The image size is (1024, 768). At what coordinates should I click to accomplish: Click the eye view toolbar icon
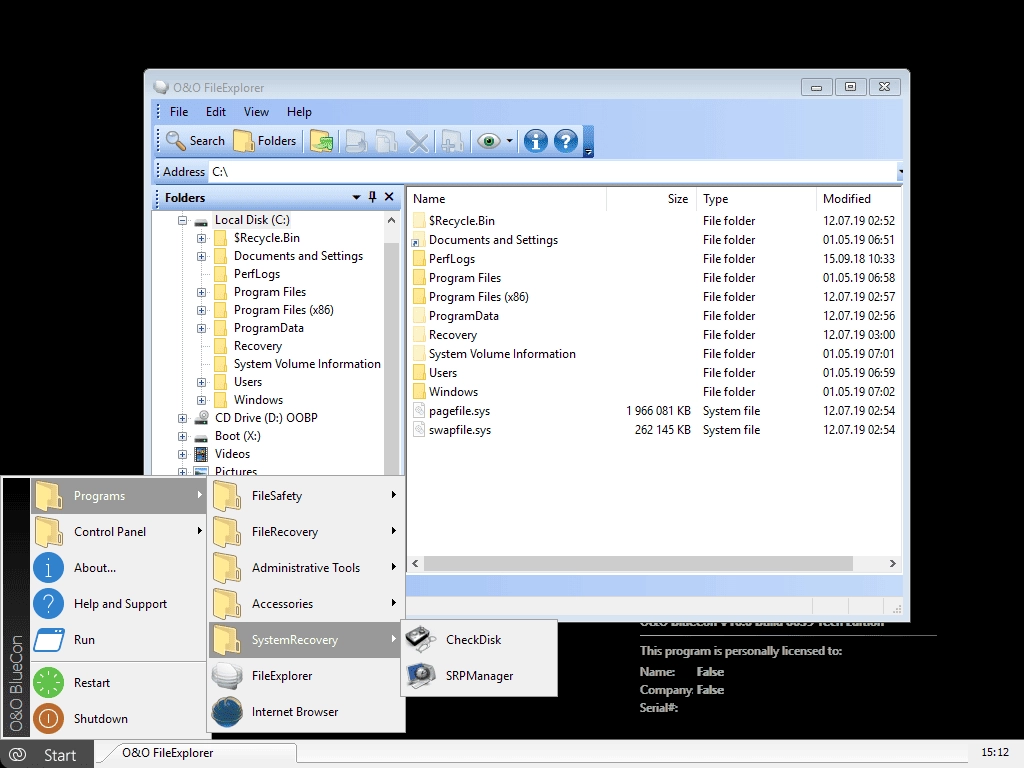488,140
